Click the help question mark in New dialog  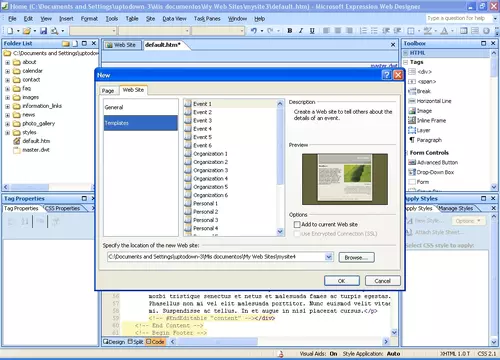[x=386, y=75]
